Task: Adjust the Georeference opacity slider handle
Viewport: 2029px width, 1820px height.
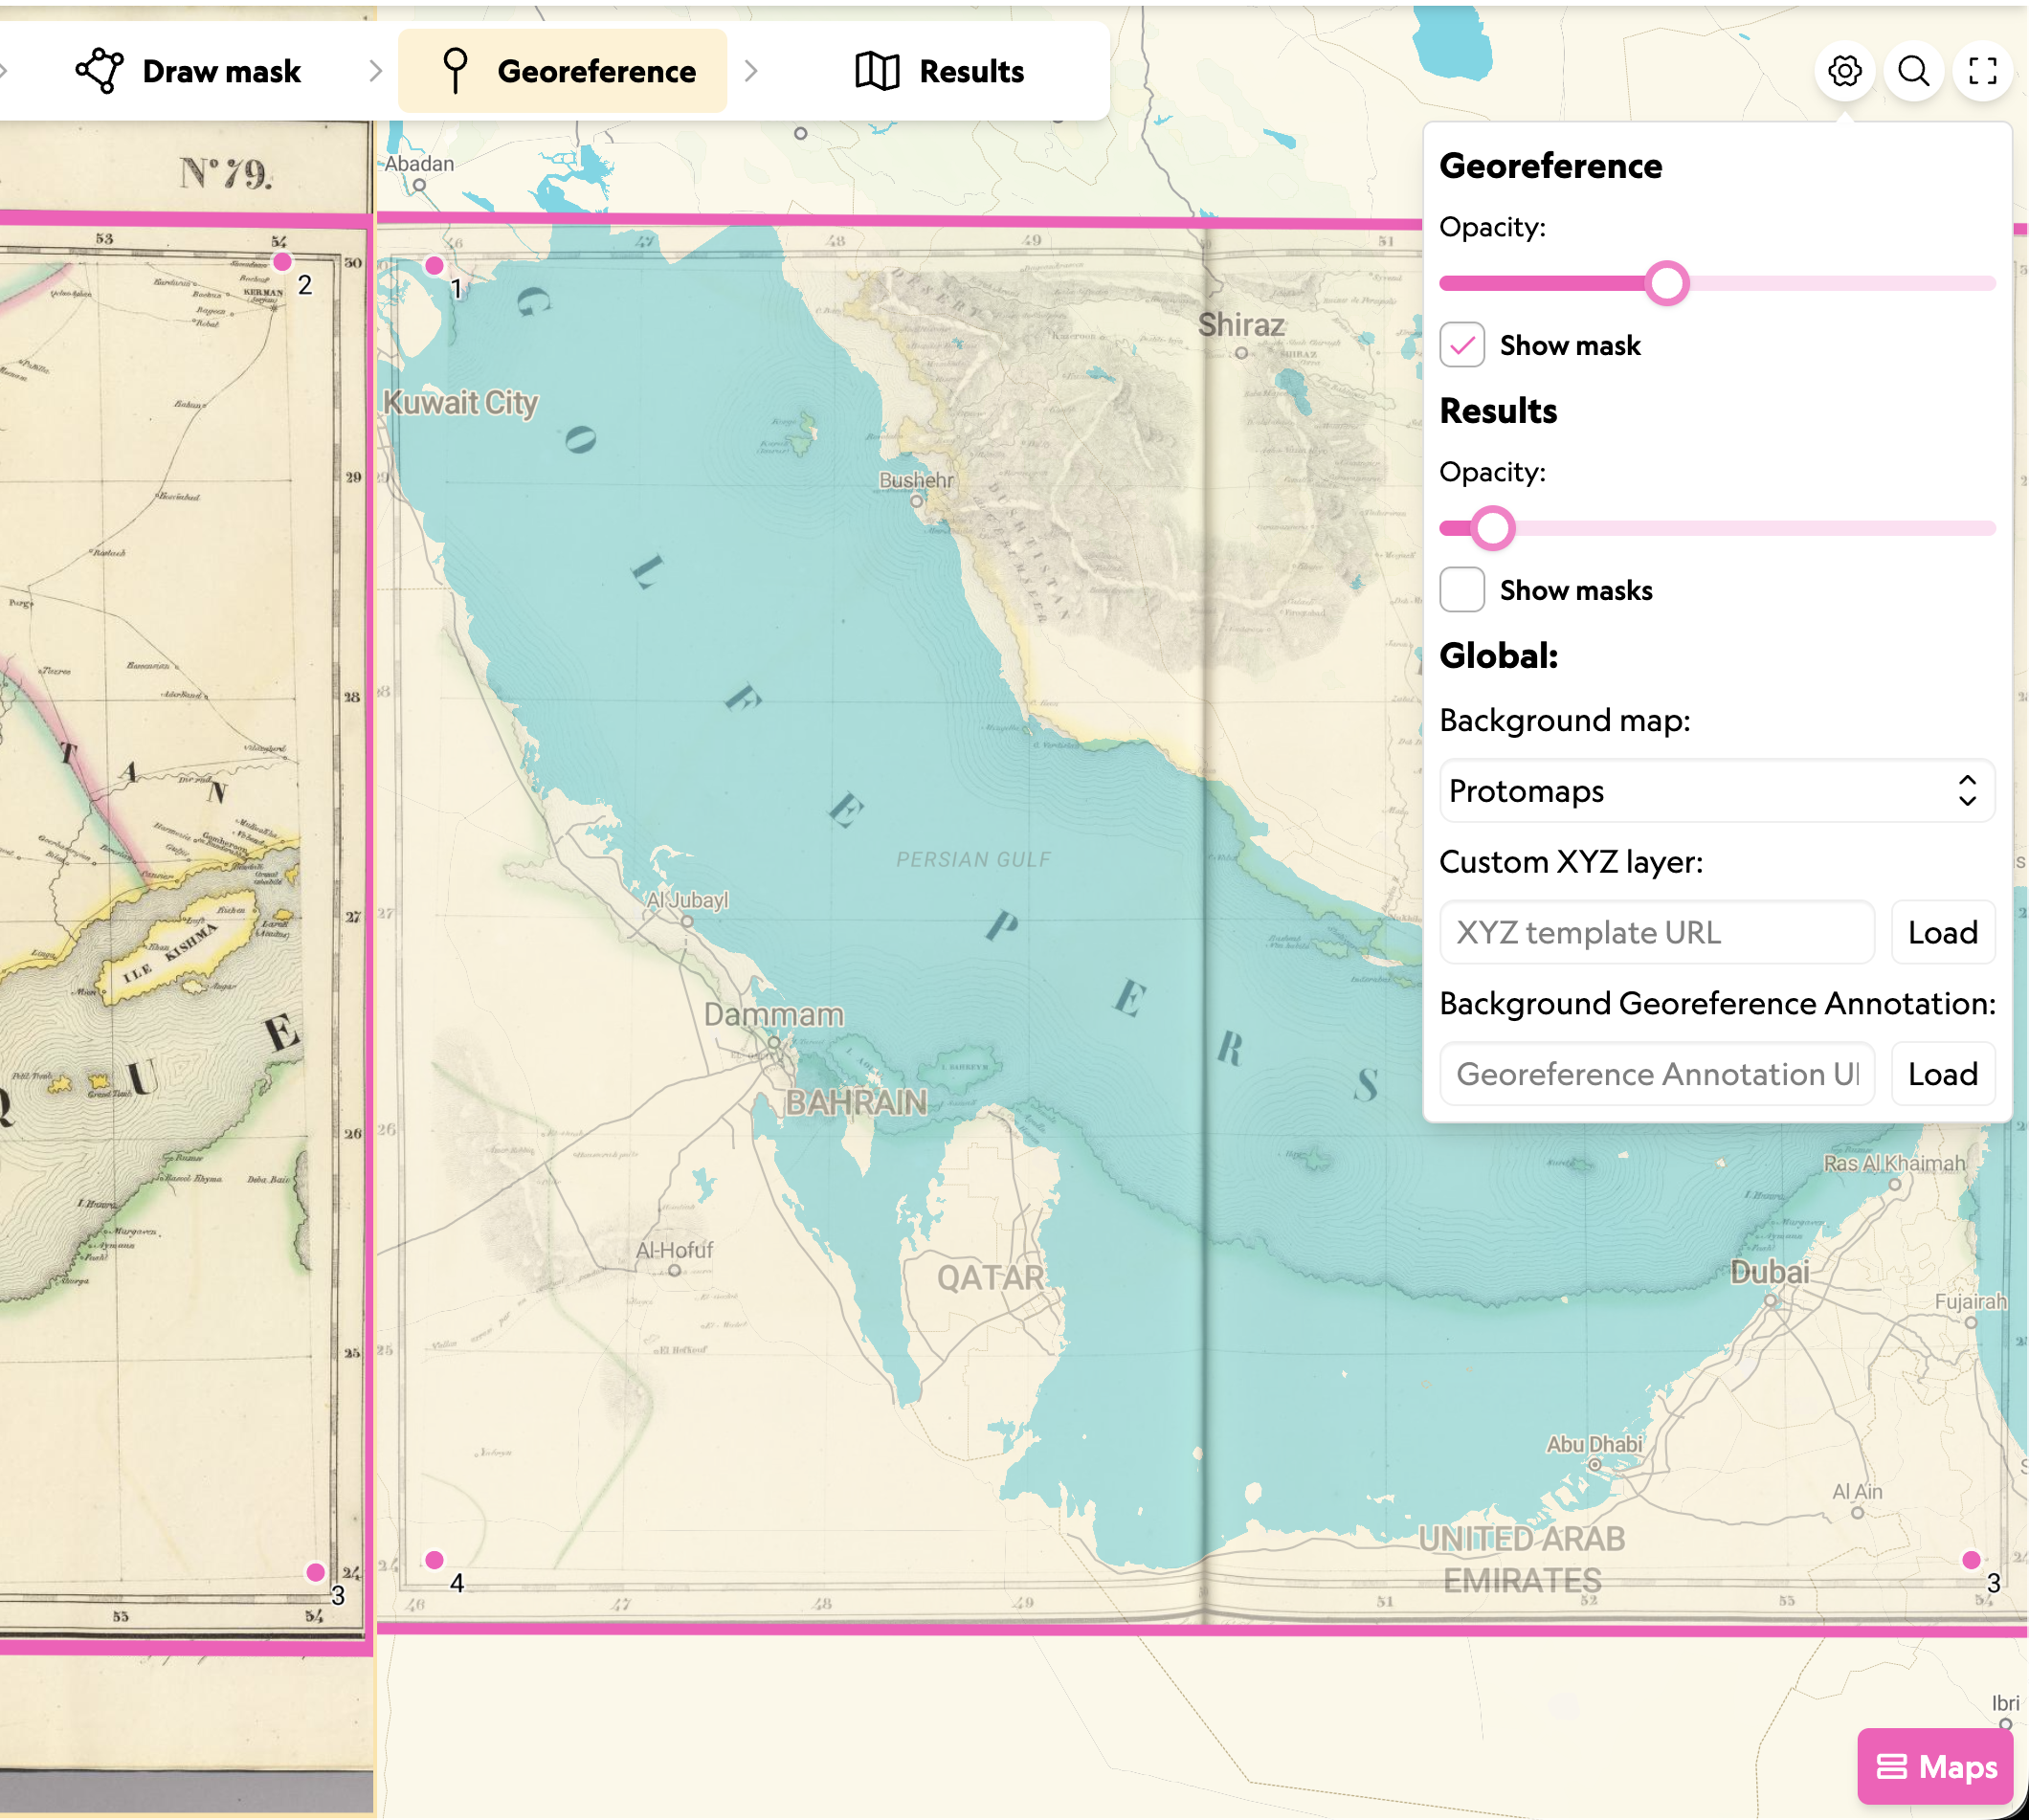Action: [x=1666, y=283]
